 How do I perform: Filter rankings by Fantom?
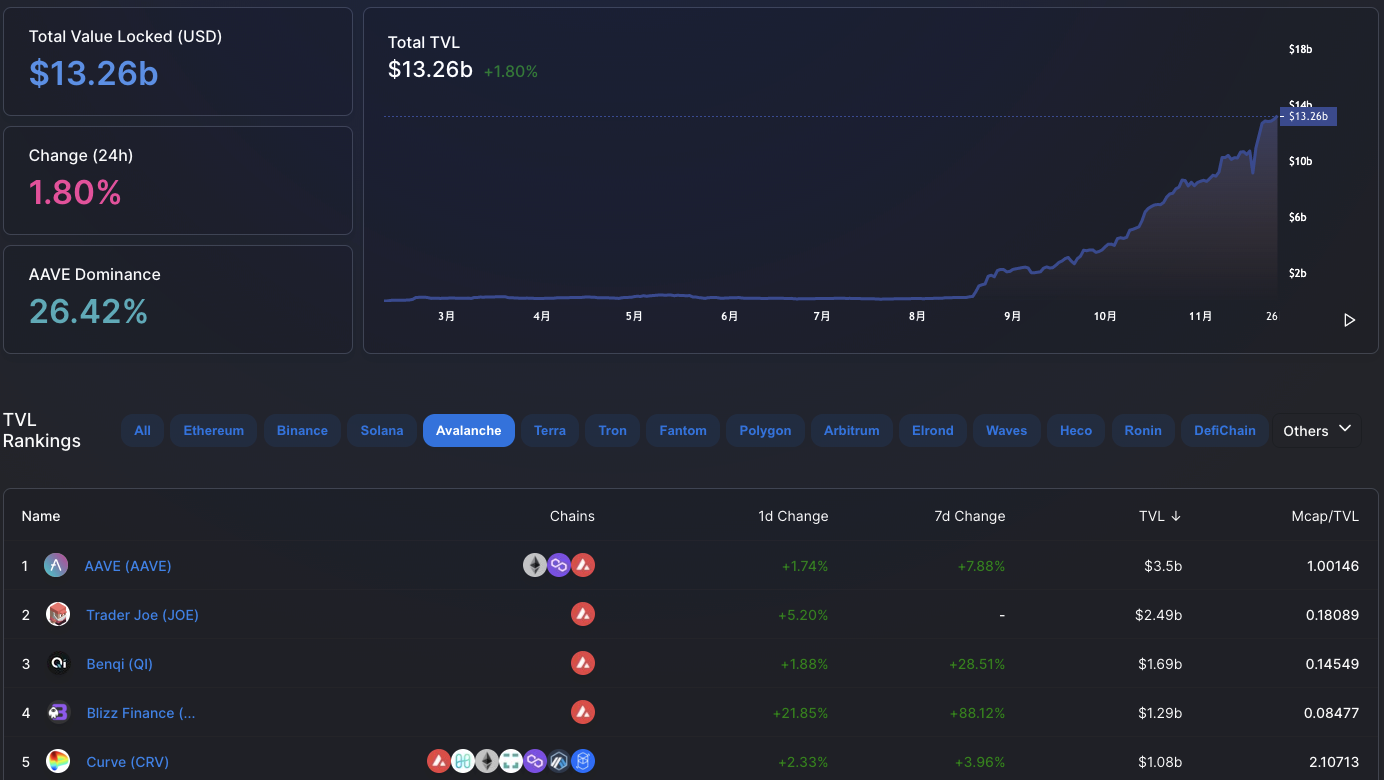pyautogui.click(x=683, y=431)
